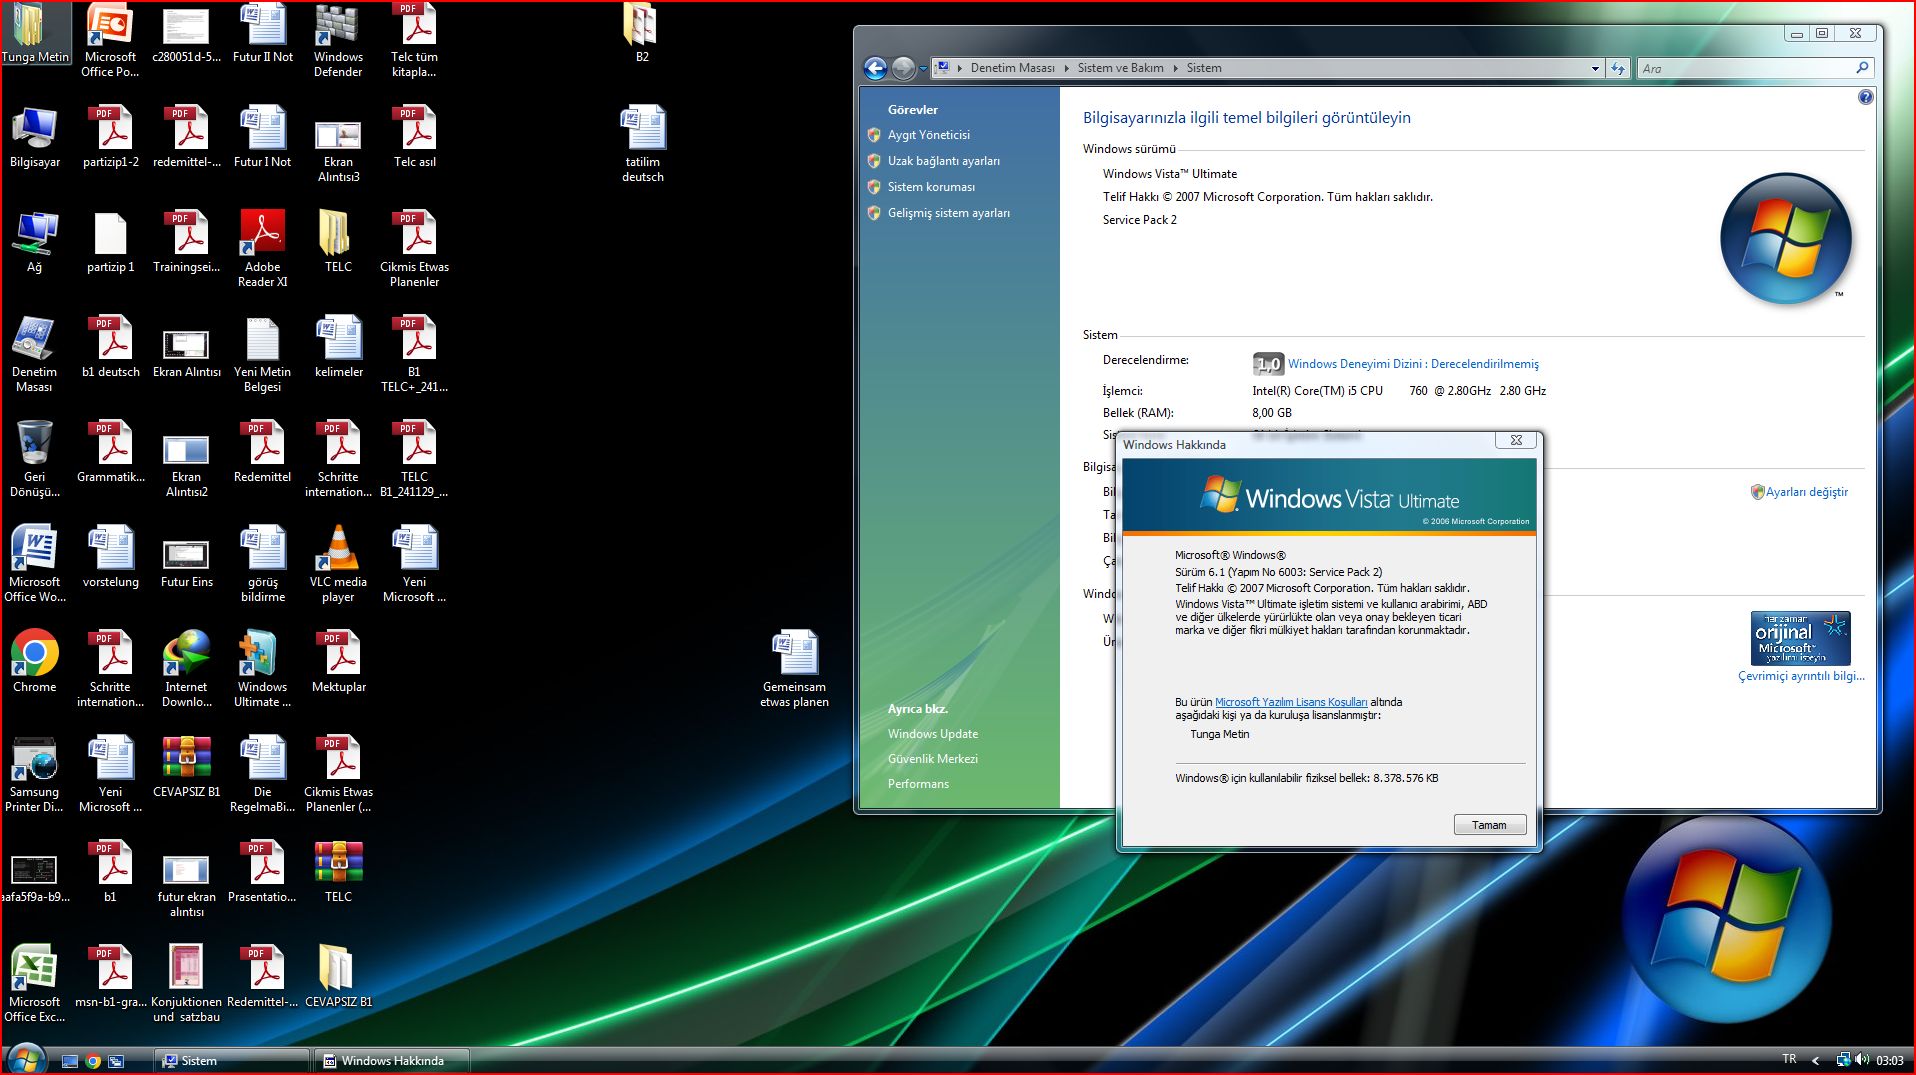Click Ayarları değiştir link
Screen dimensions: 1916x1075
1806,492
